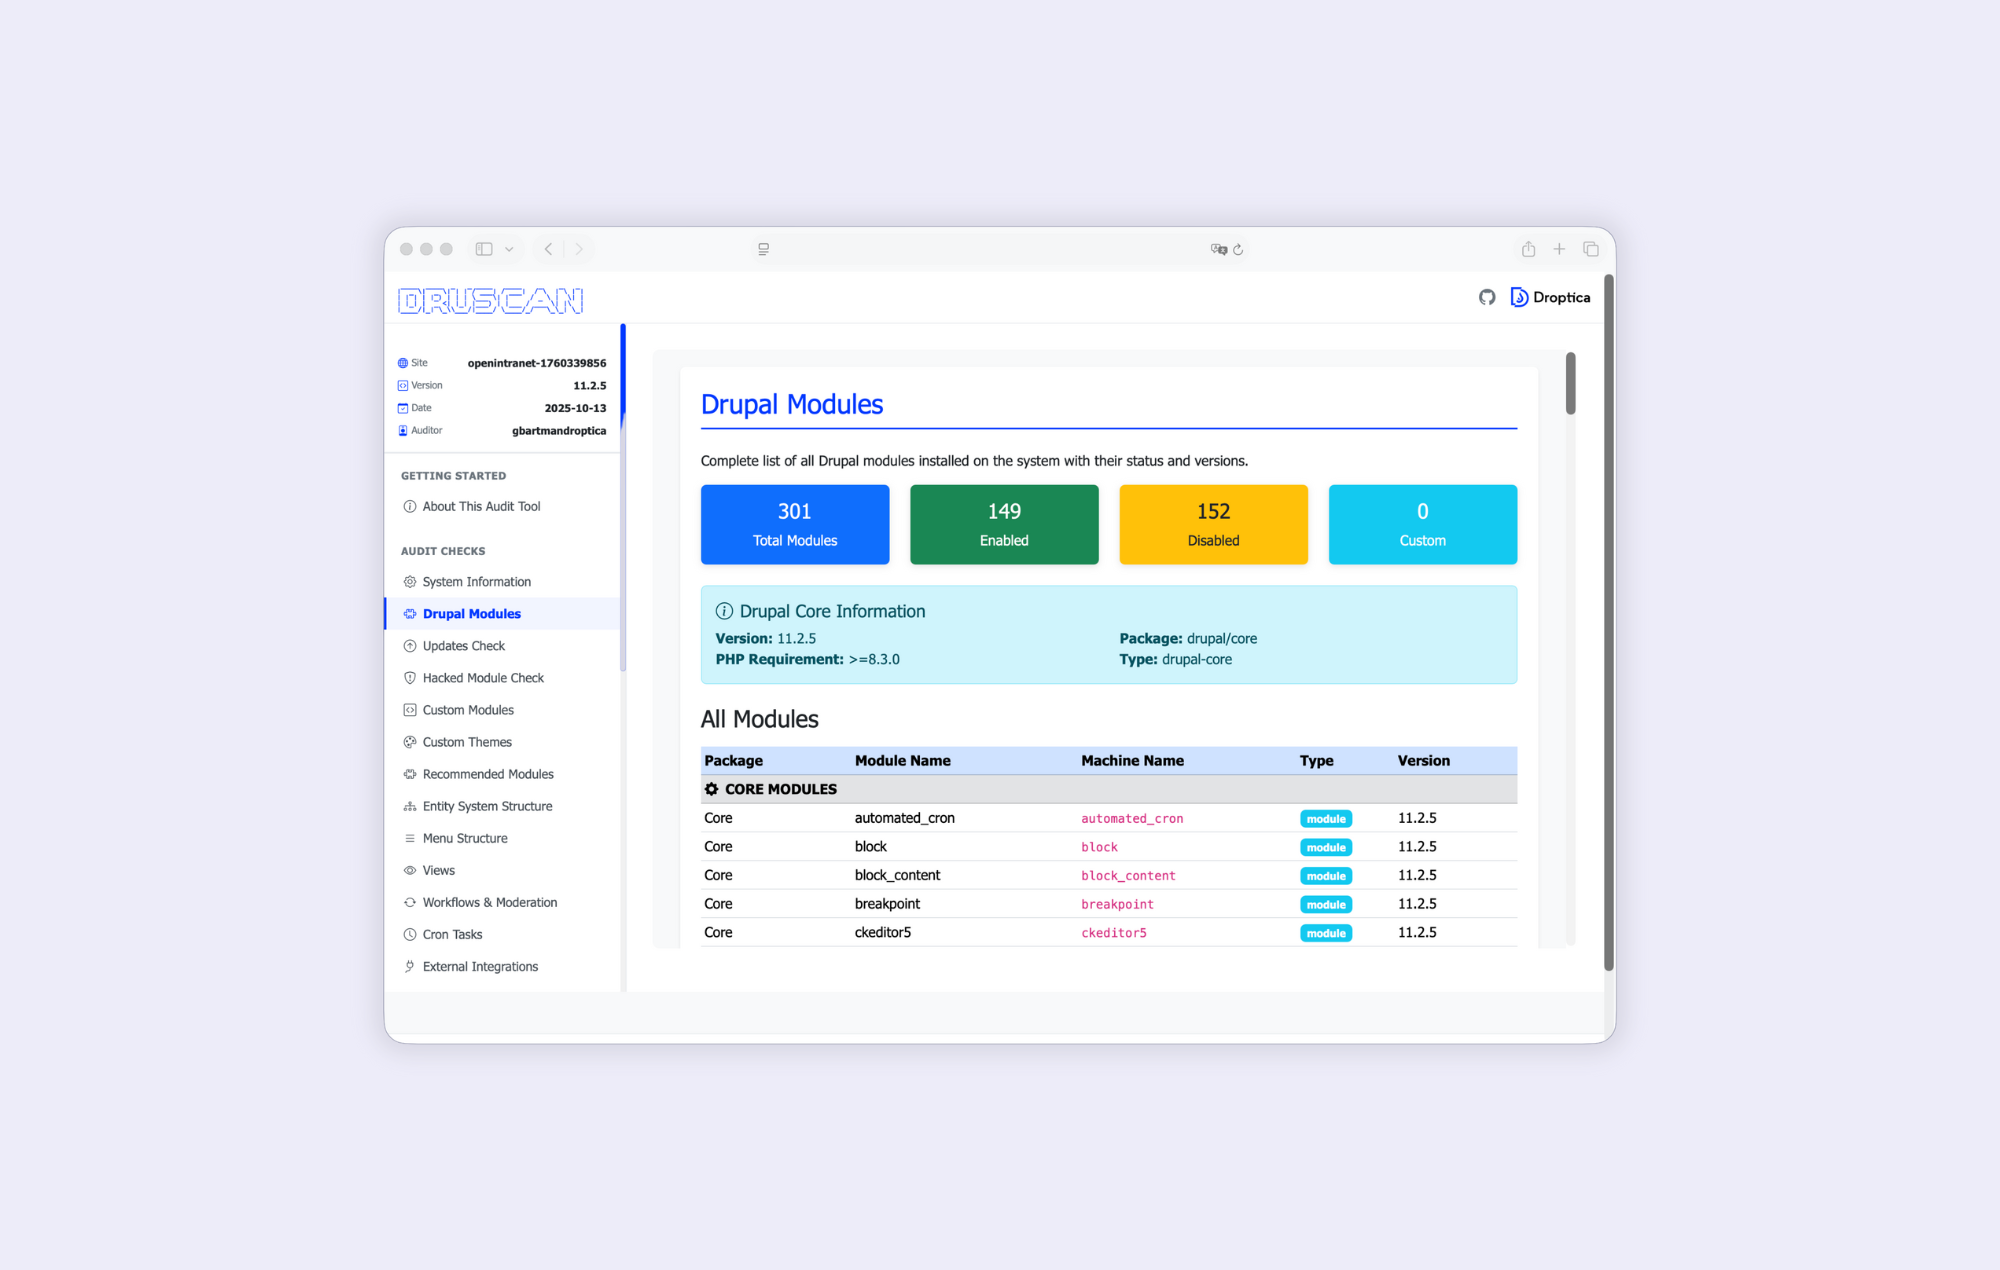Image resolution: width=2000 pixels, height=1270 pixels.
Task: Show tab overview icon
Action: point(1591,249)
